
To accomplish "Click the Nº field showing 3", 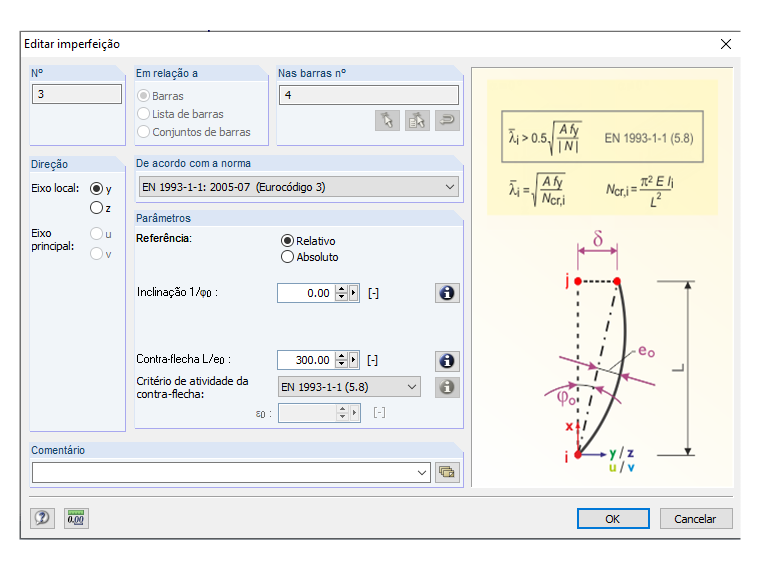I will pyautogui.click(x=77, y=94).
